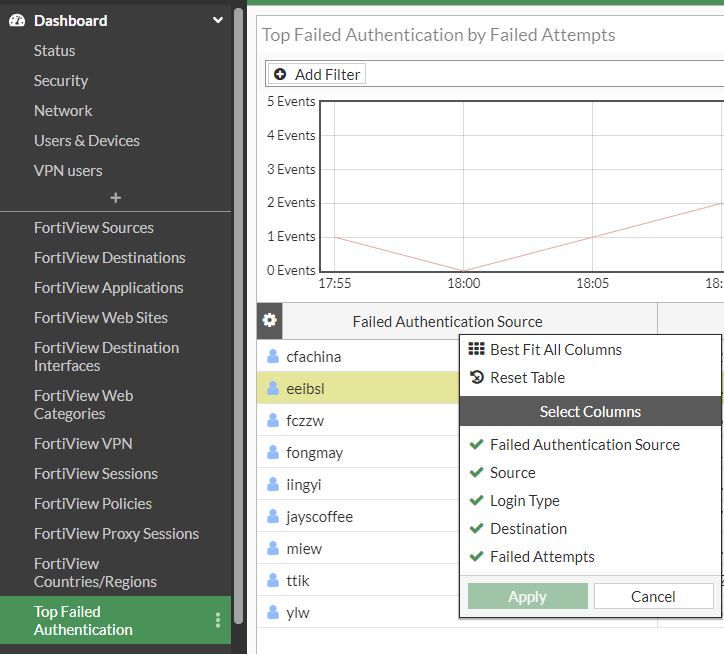Open Users & Devices dashboard
Image resolution: width=724 pixels, height=654 pixels.
(86, 140)
